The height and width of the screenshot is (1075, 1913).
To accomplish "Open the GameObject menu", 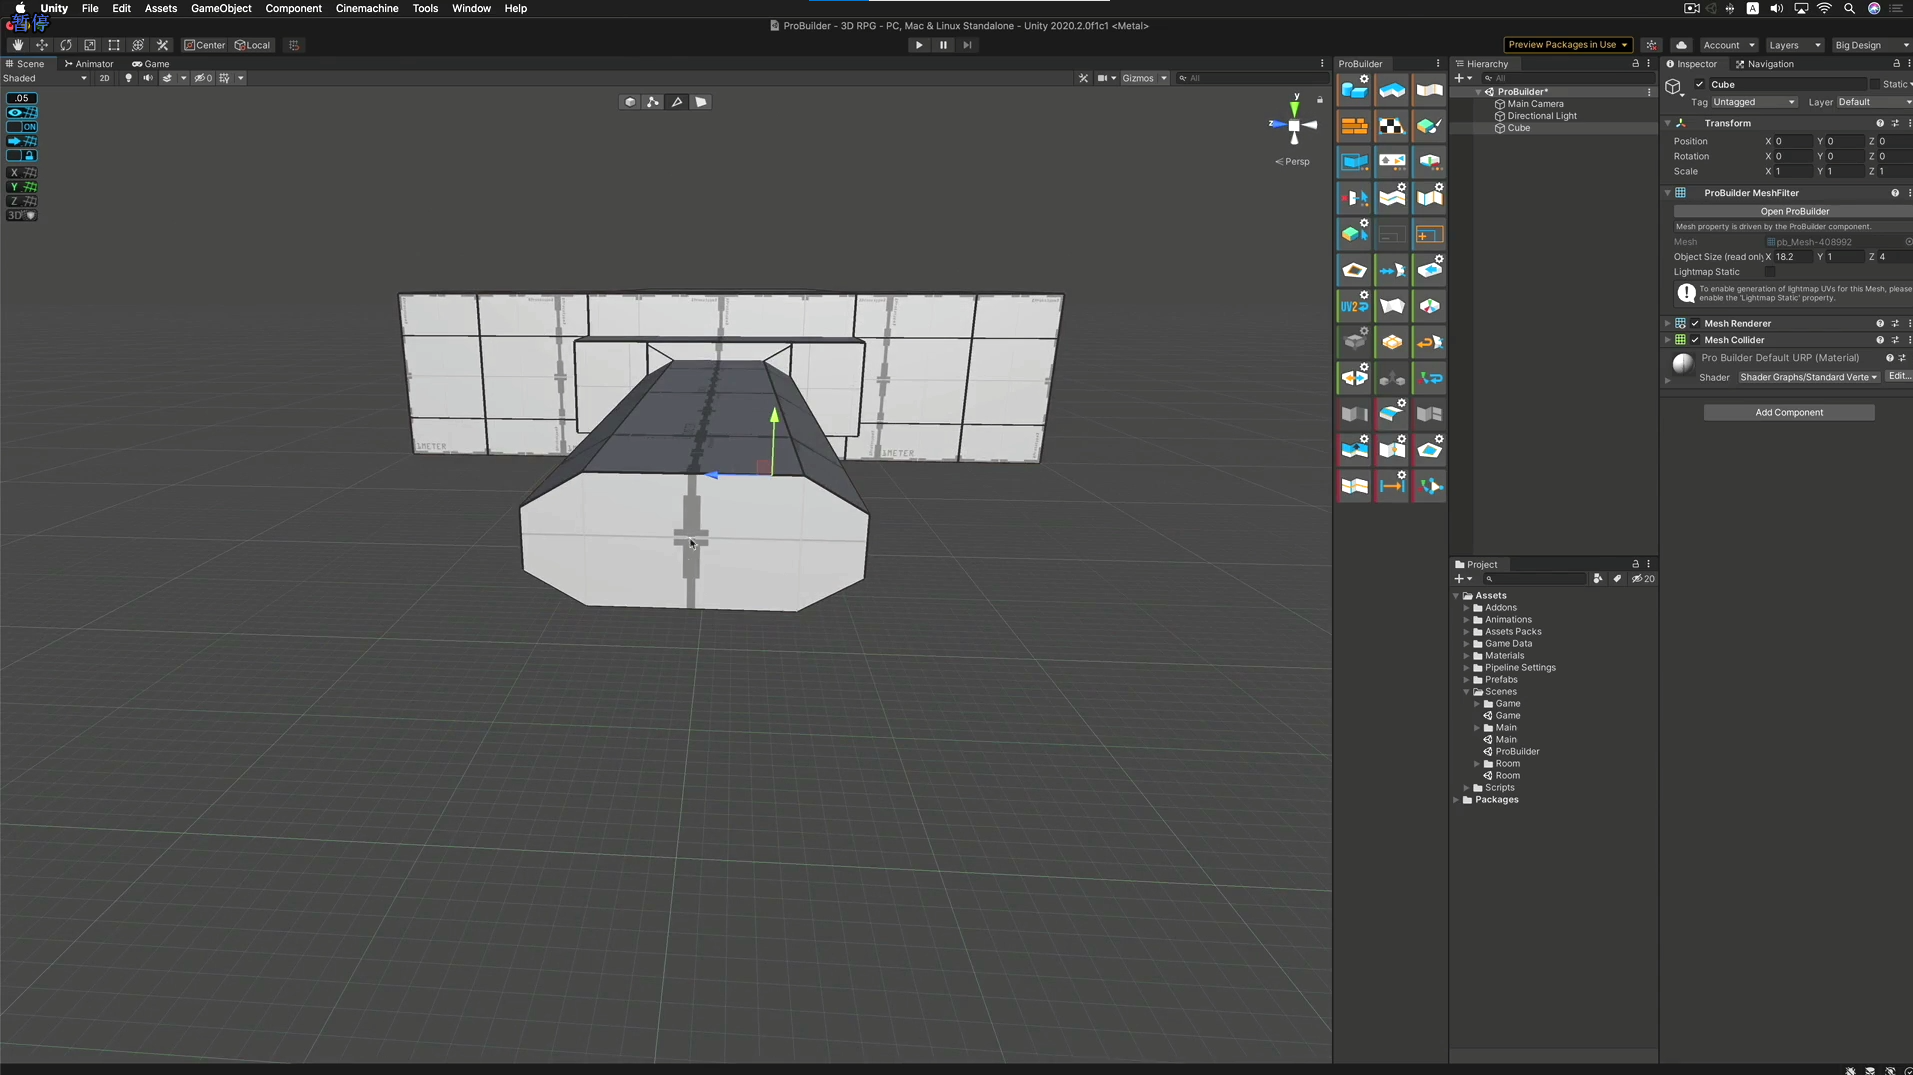I will (220, 8).
